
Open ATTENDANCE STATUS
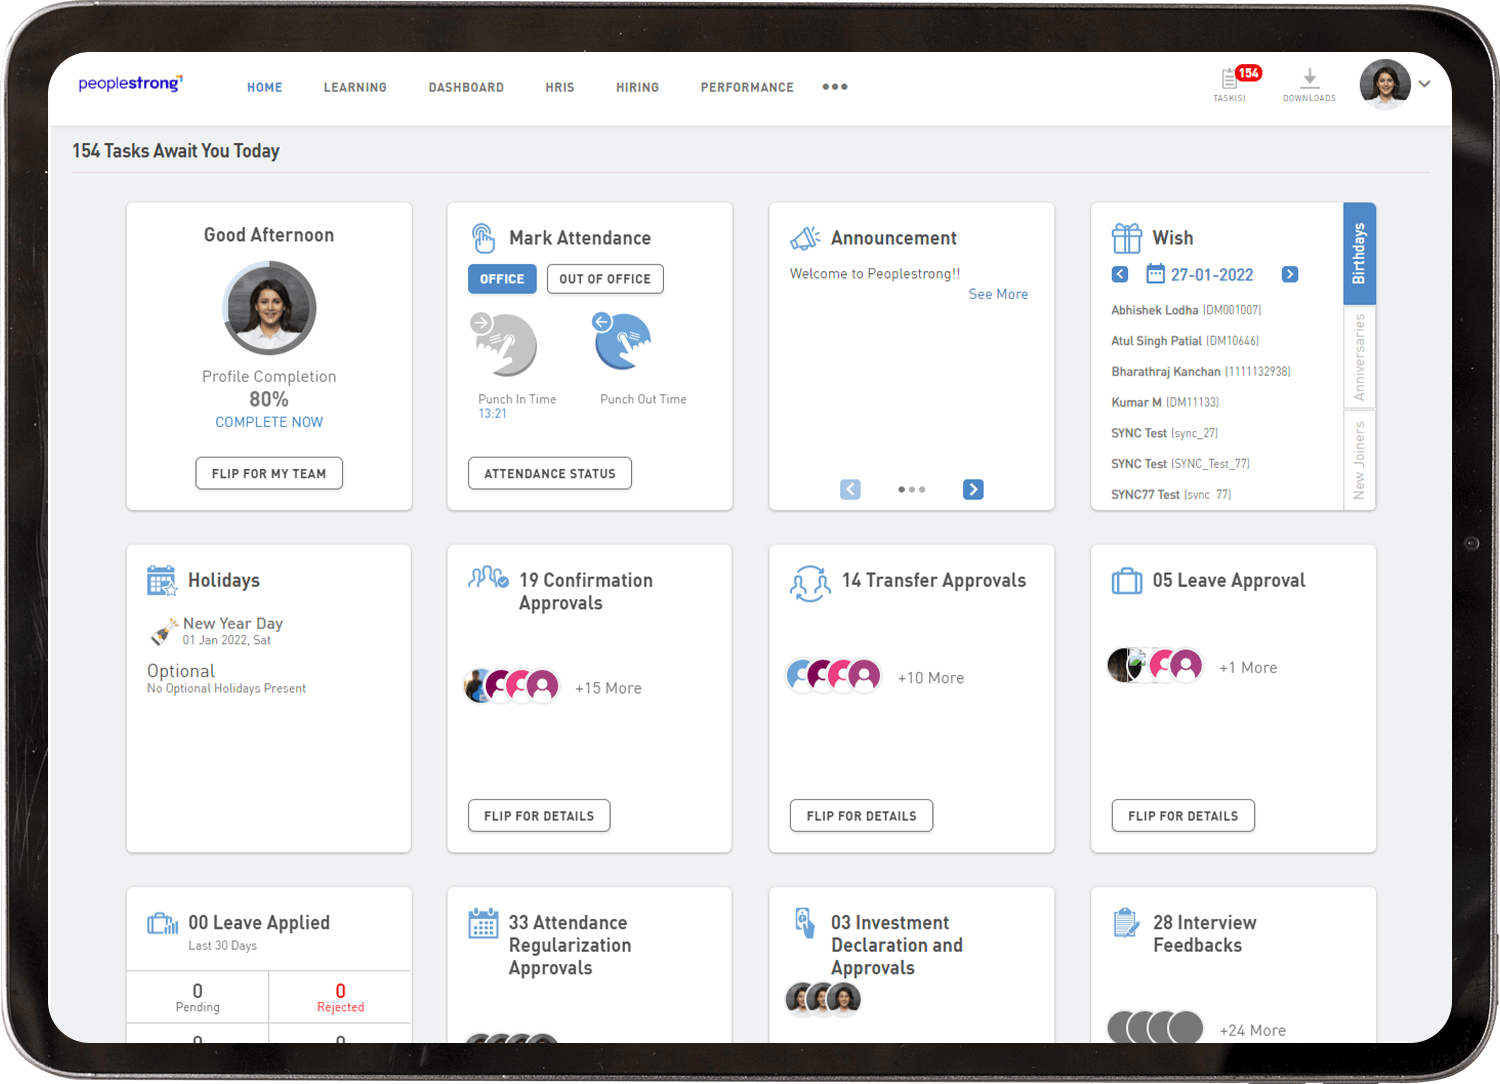click(x=550, y=474)
